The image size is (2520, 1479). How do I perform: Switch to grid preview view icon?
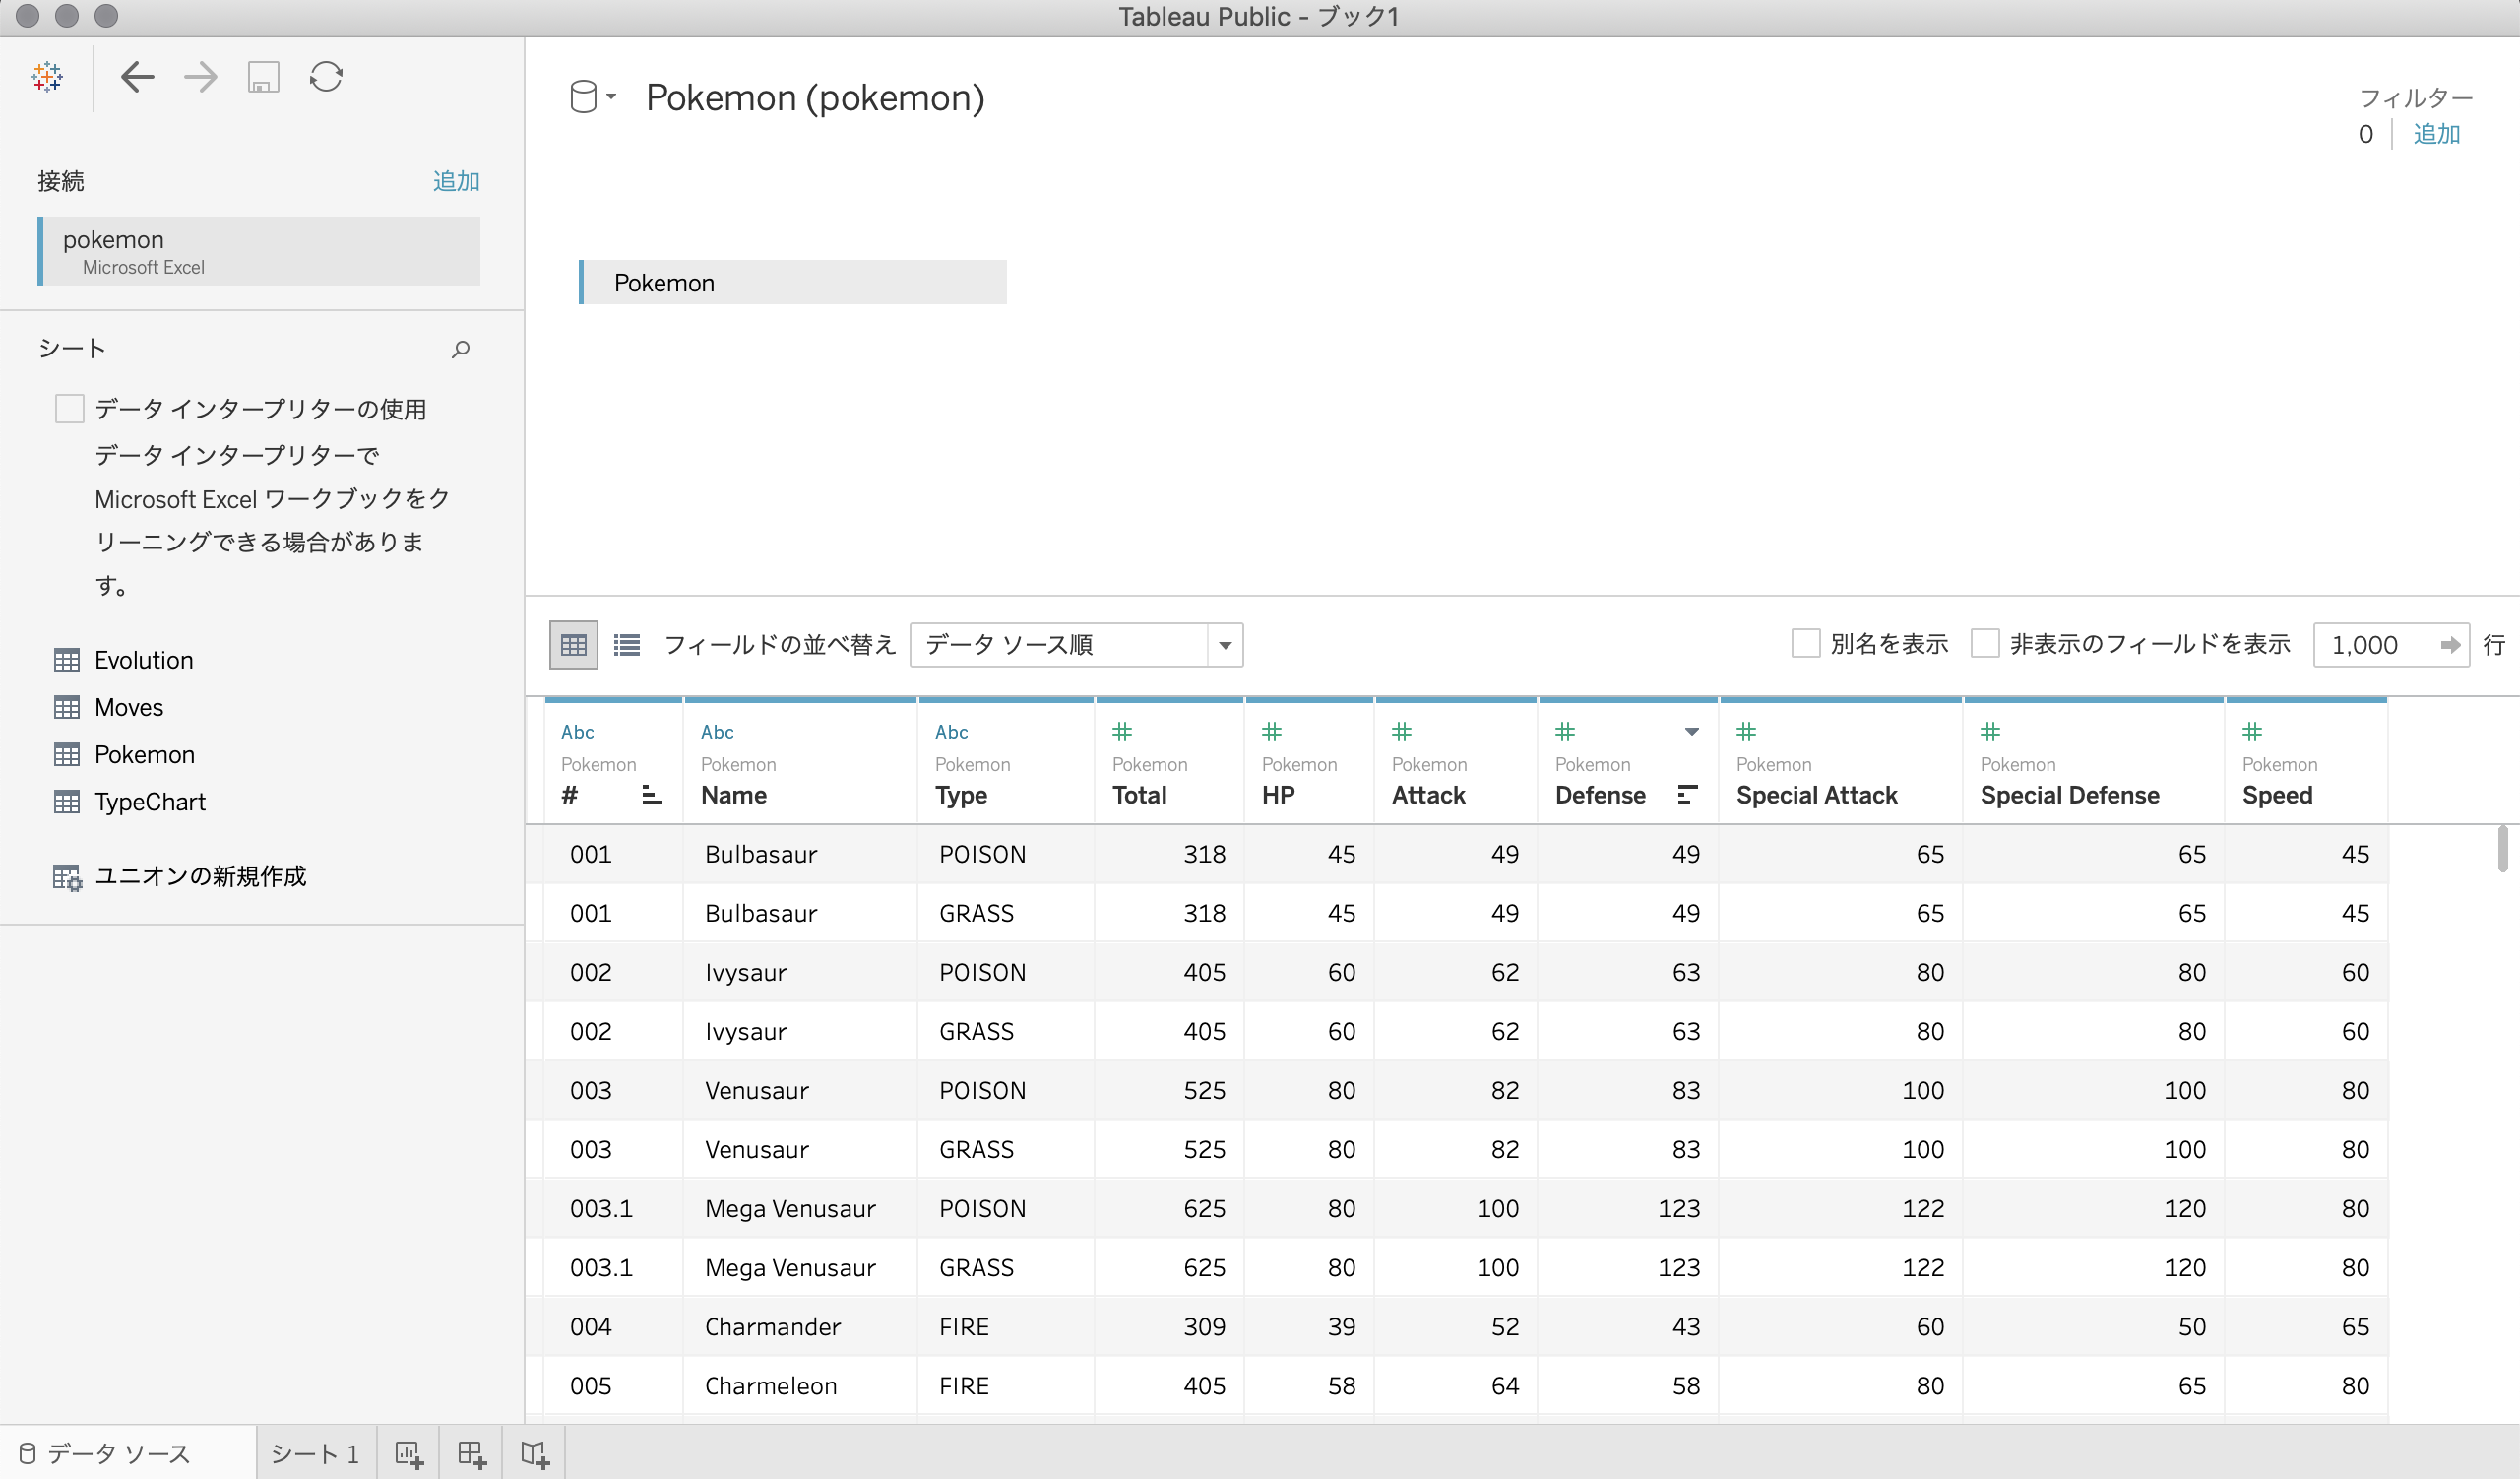point(573,645)
